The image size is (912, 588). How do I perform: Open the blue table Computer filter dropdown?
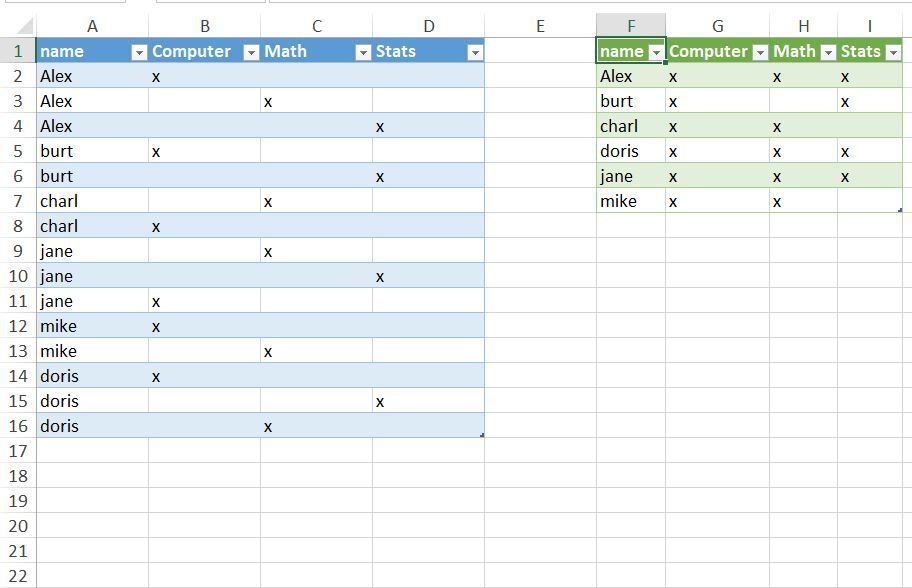(251, 53)
